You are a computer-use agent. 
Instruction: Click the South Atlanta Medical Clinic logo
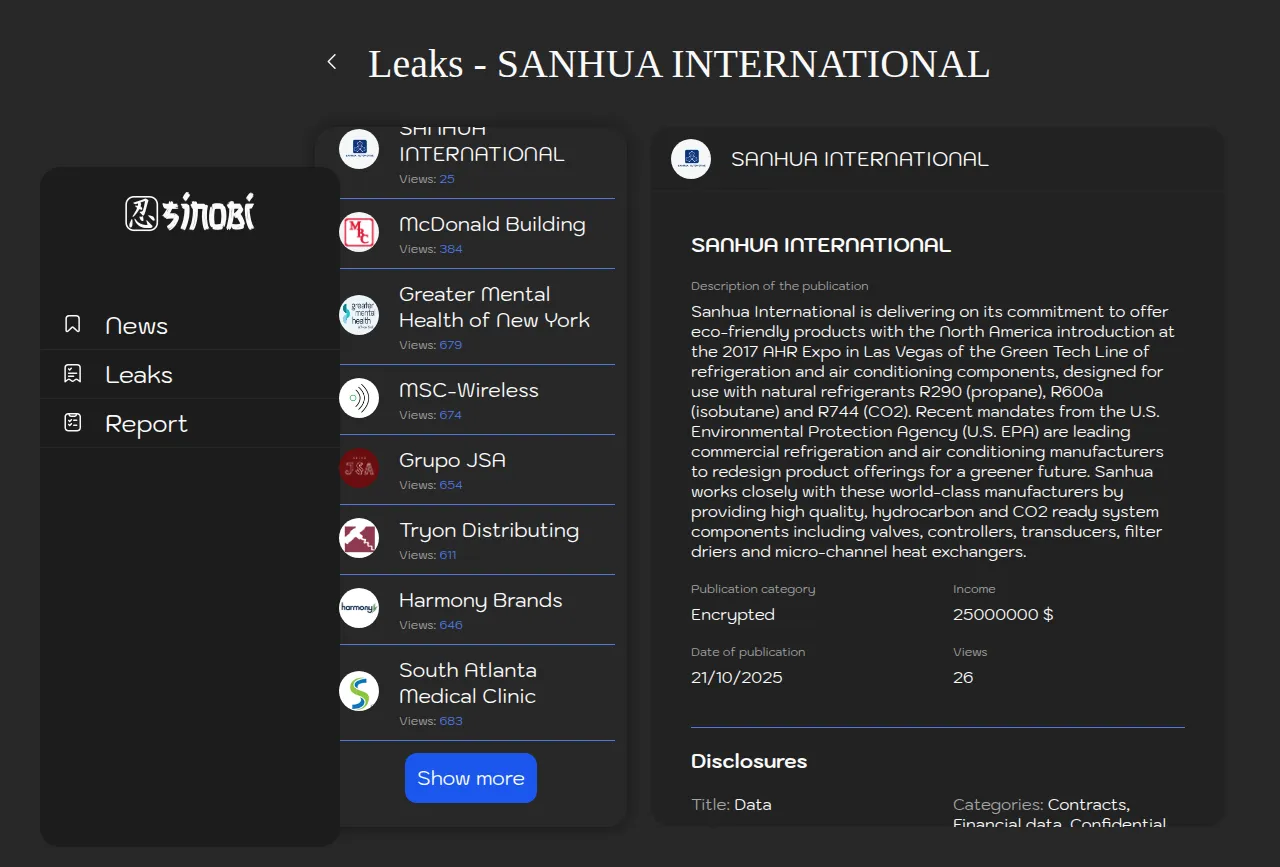(359, 691)
